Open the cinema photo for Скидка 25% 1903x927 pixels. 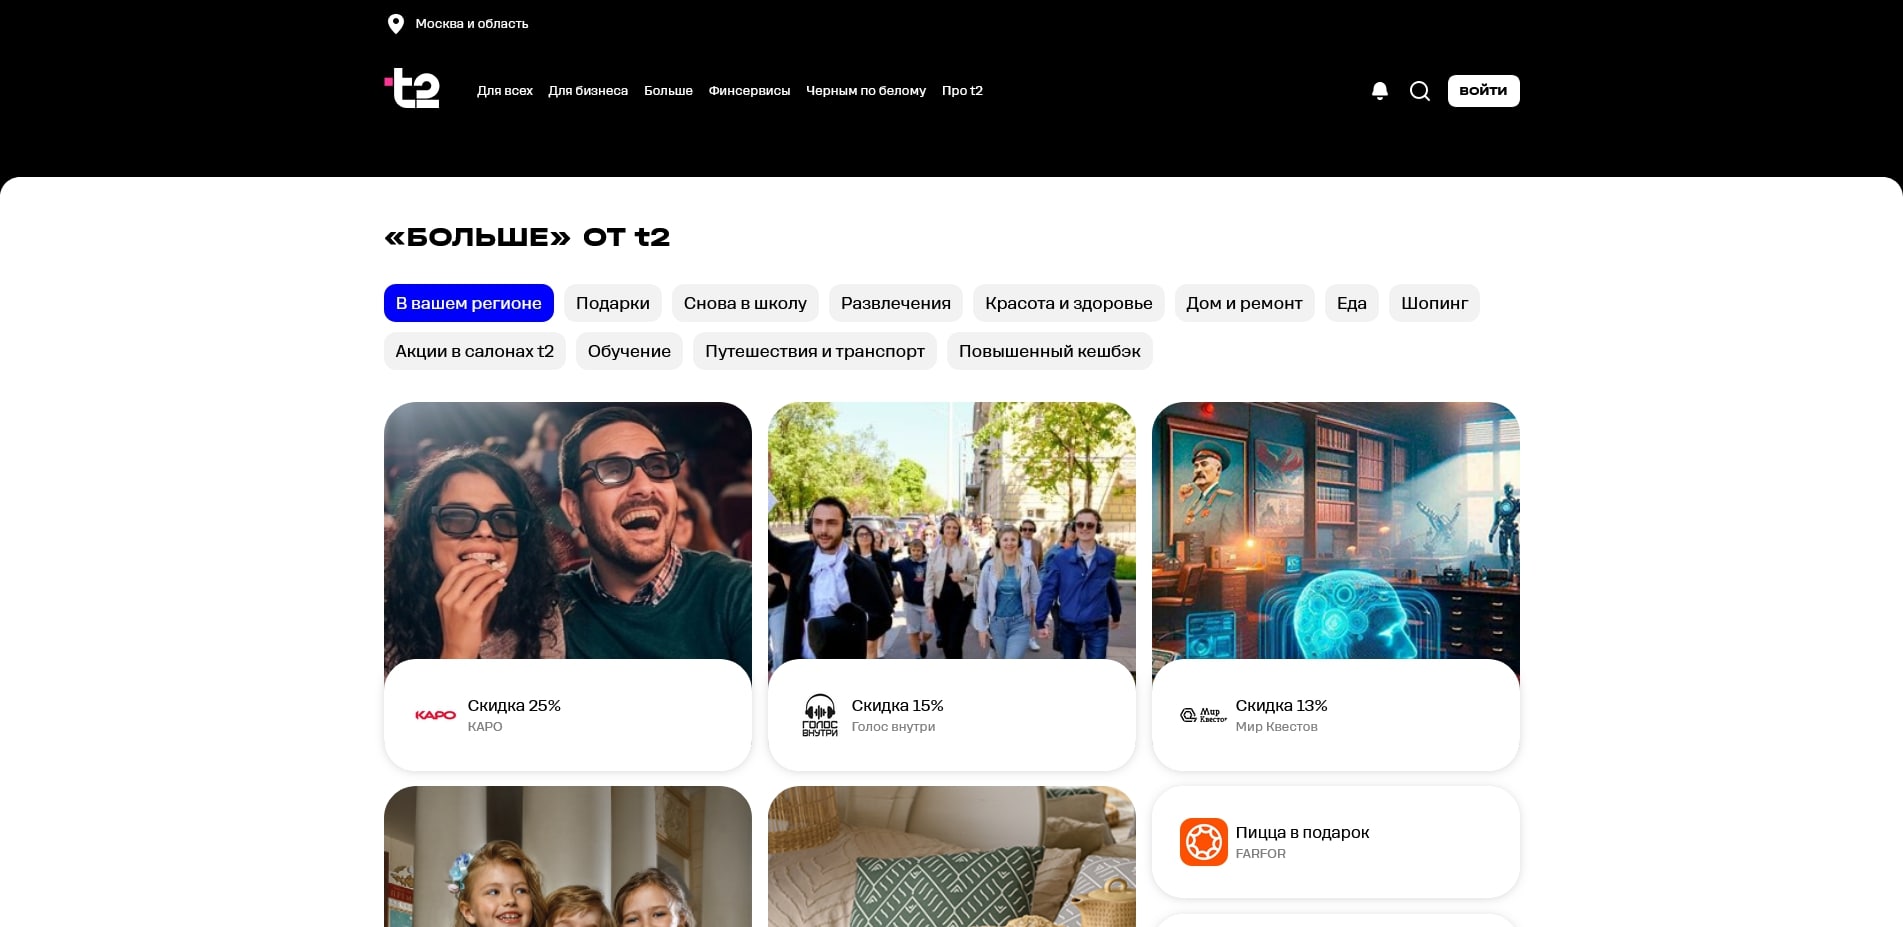click(567, 530)
